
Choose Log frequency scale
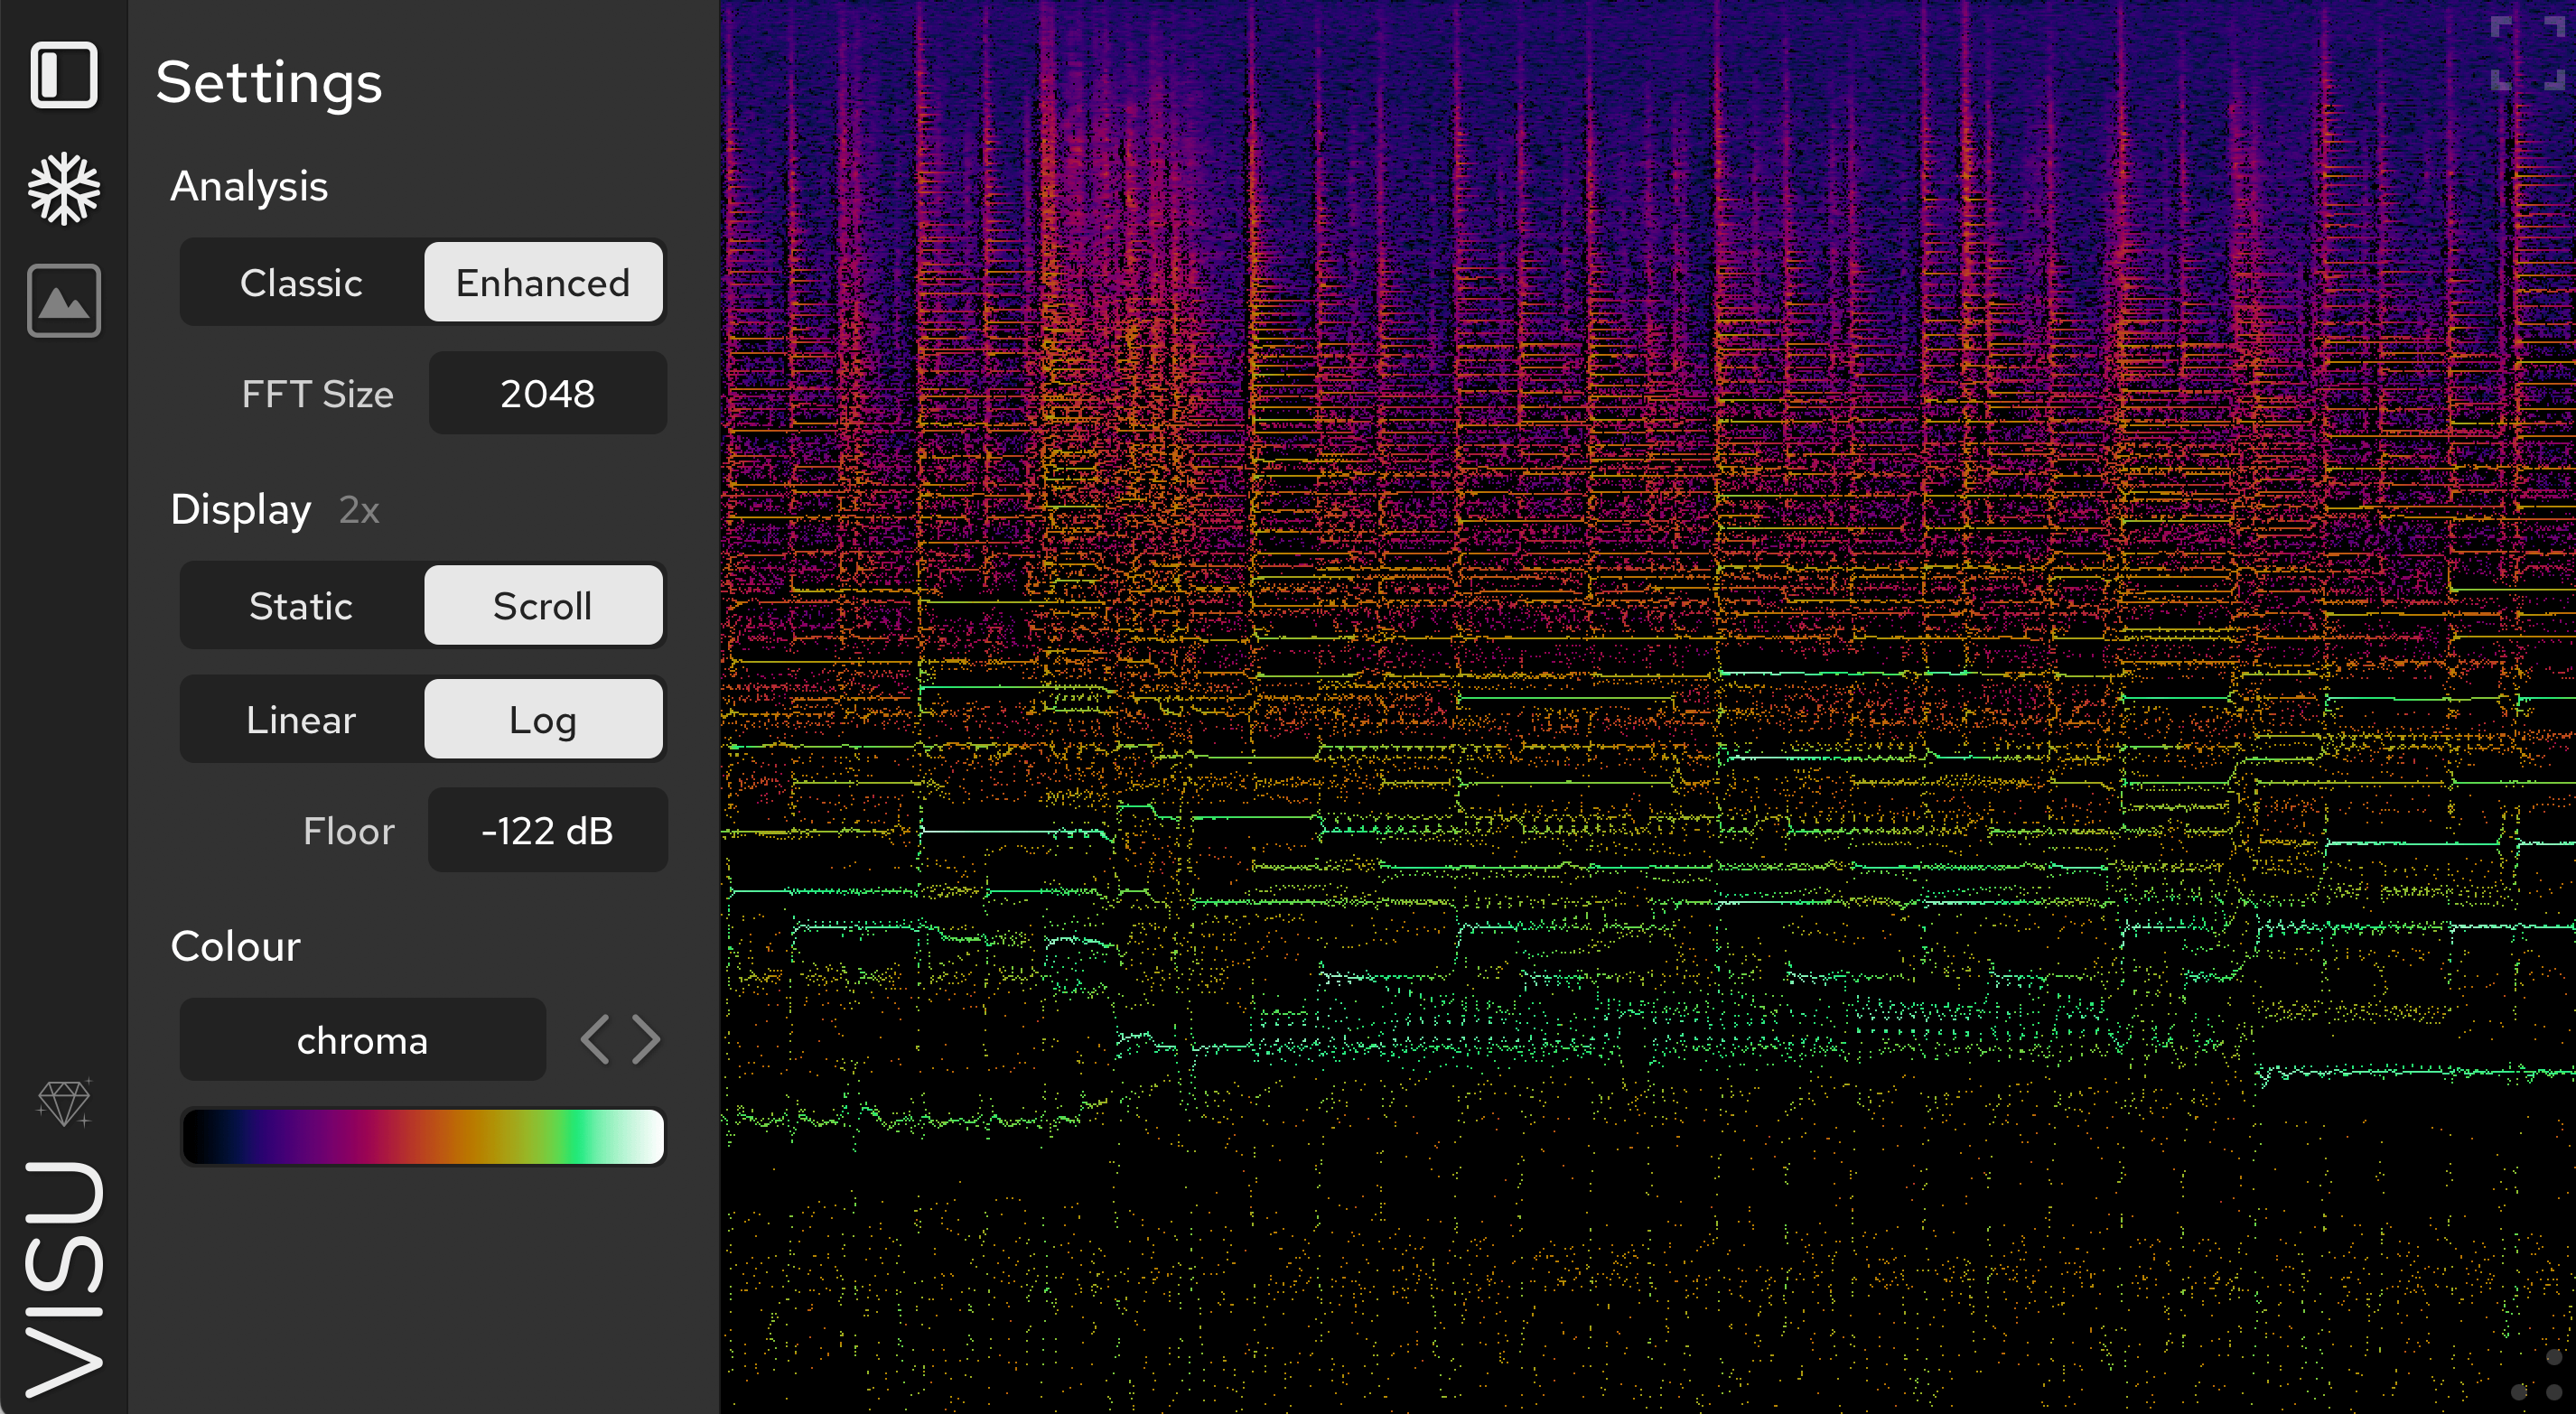coord(543,719)
